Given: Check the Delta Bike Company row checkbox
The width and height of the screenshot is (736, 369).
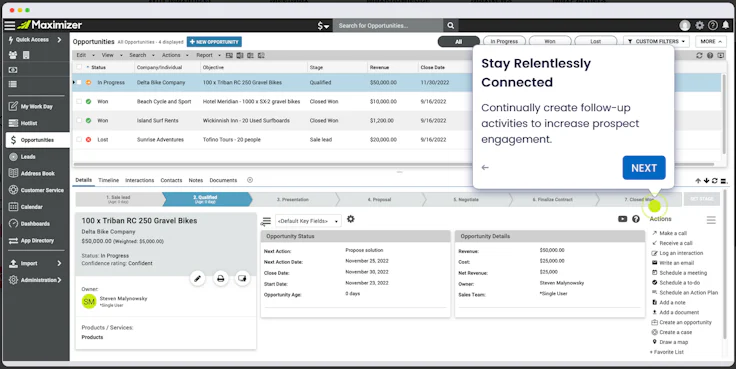Looking at the screenshot, I should [x=79, y=83].
